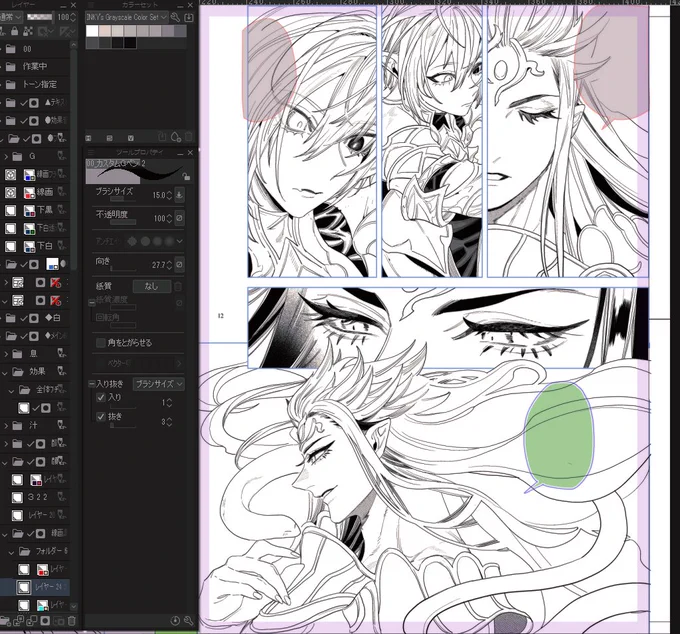Click the reset tool properties icon
The image size is (680, 634).
(x=175, y=621)
